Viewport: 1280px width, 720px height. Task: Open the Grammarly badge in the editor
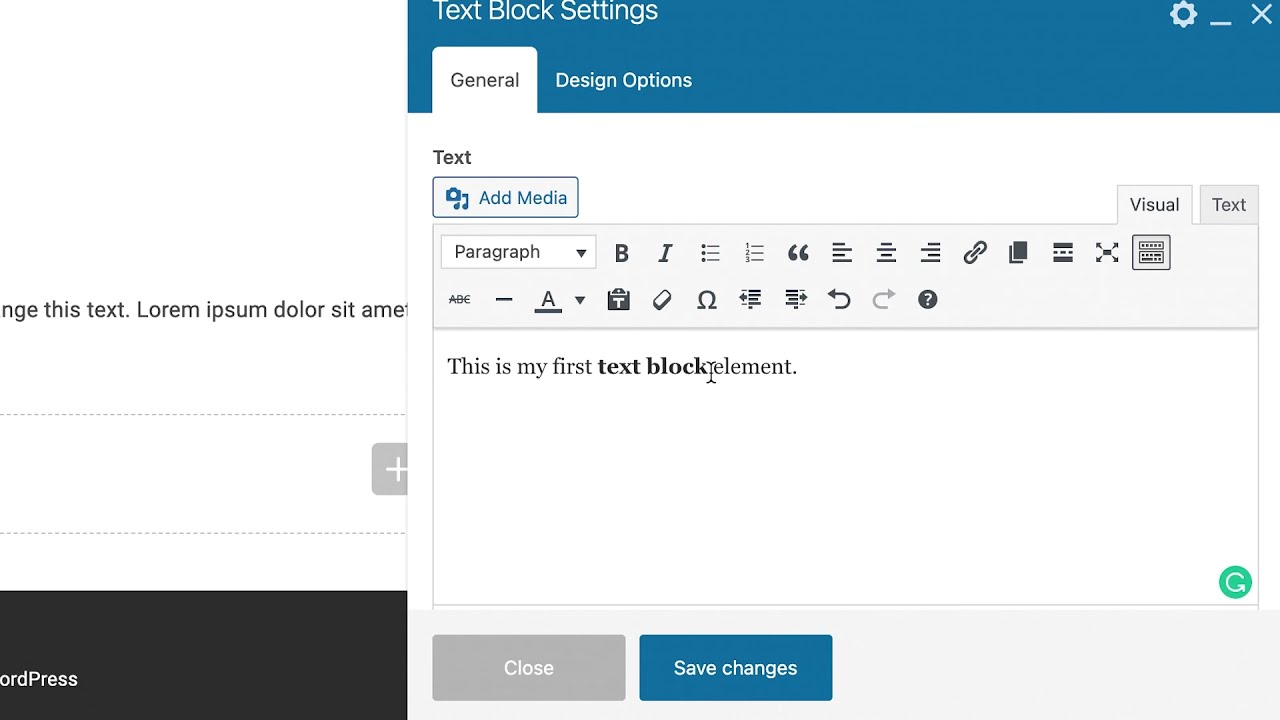click(1235, 582)
